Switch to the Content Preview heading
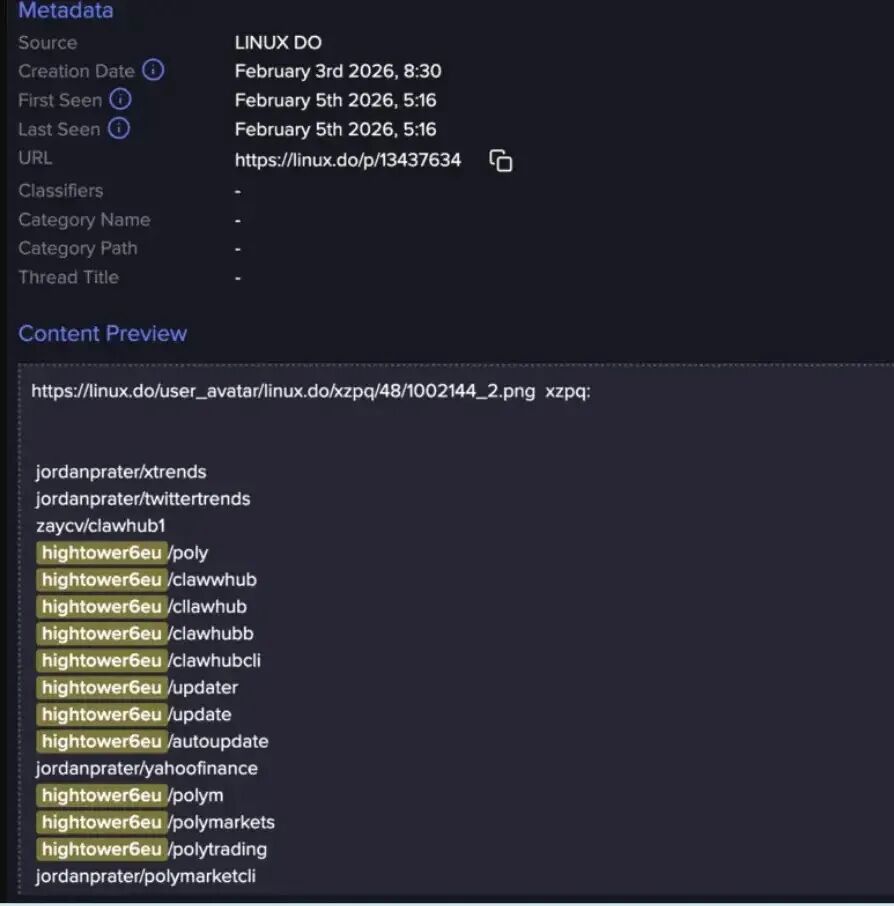The height and width of the screenshot is (906, 894). click(x=102, y=333)
